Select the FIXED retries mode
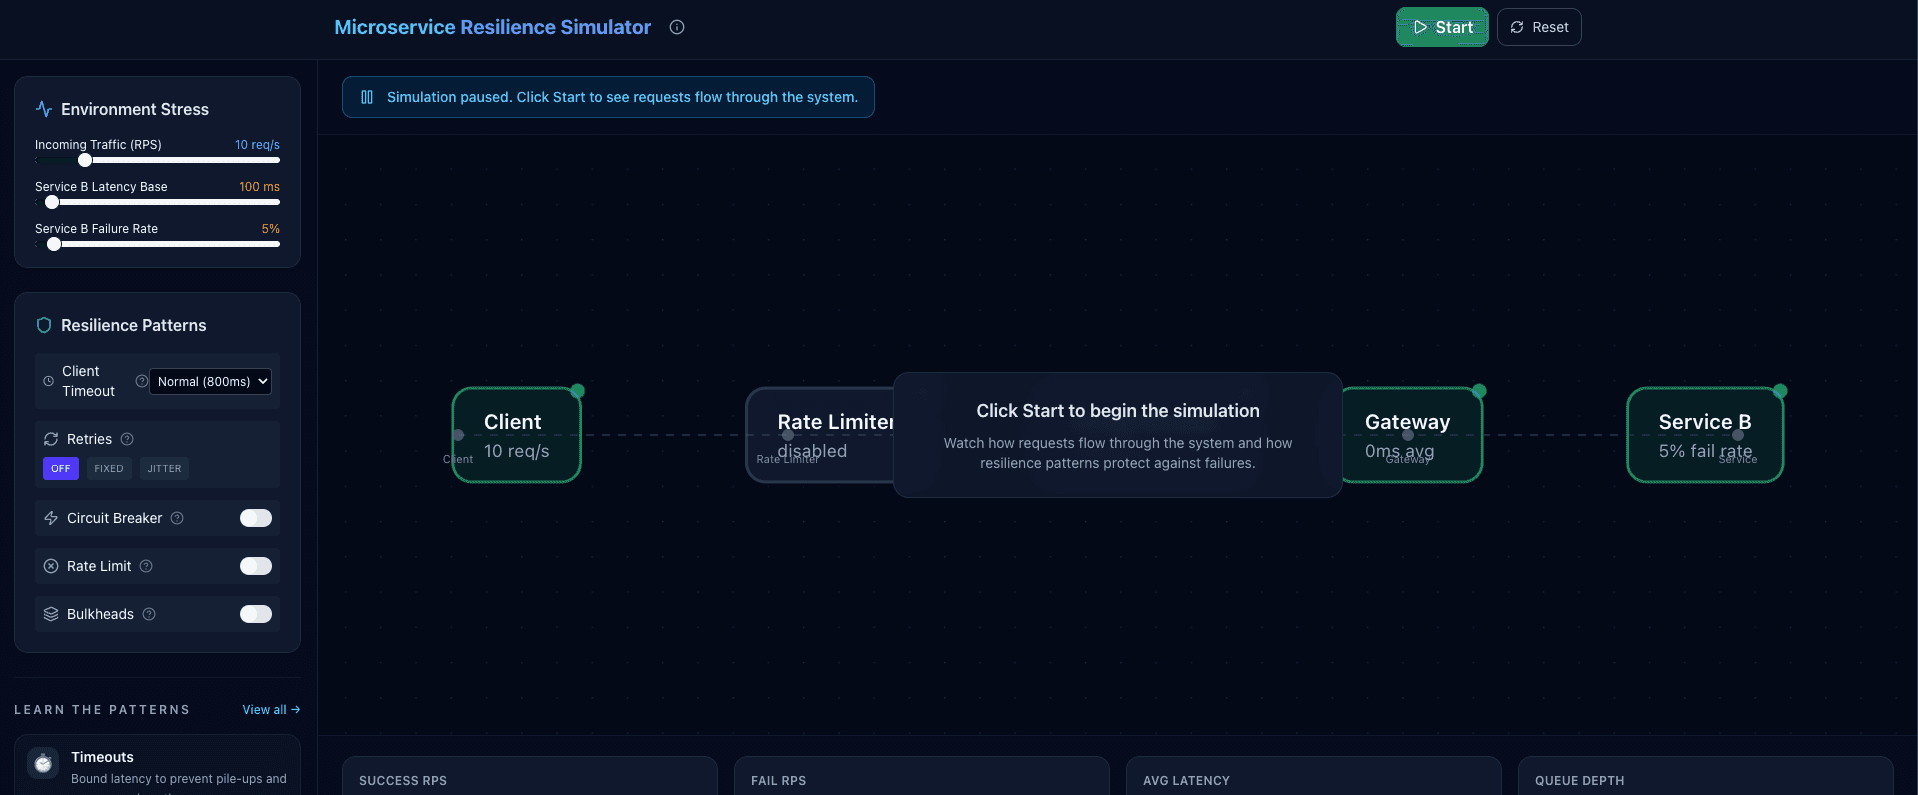 [109, 468]
